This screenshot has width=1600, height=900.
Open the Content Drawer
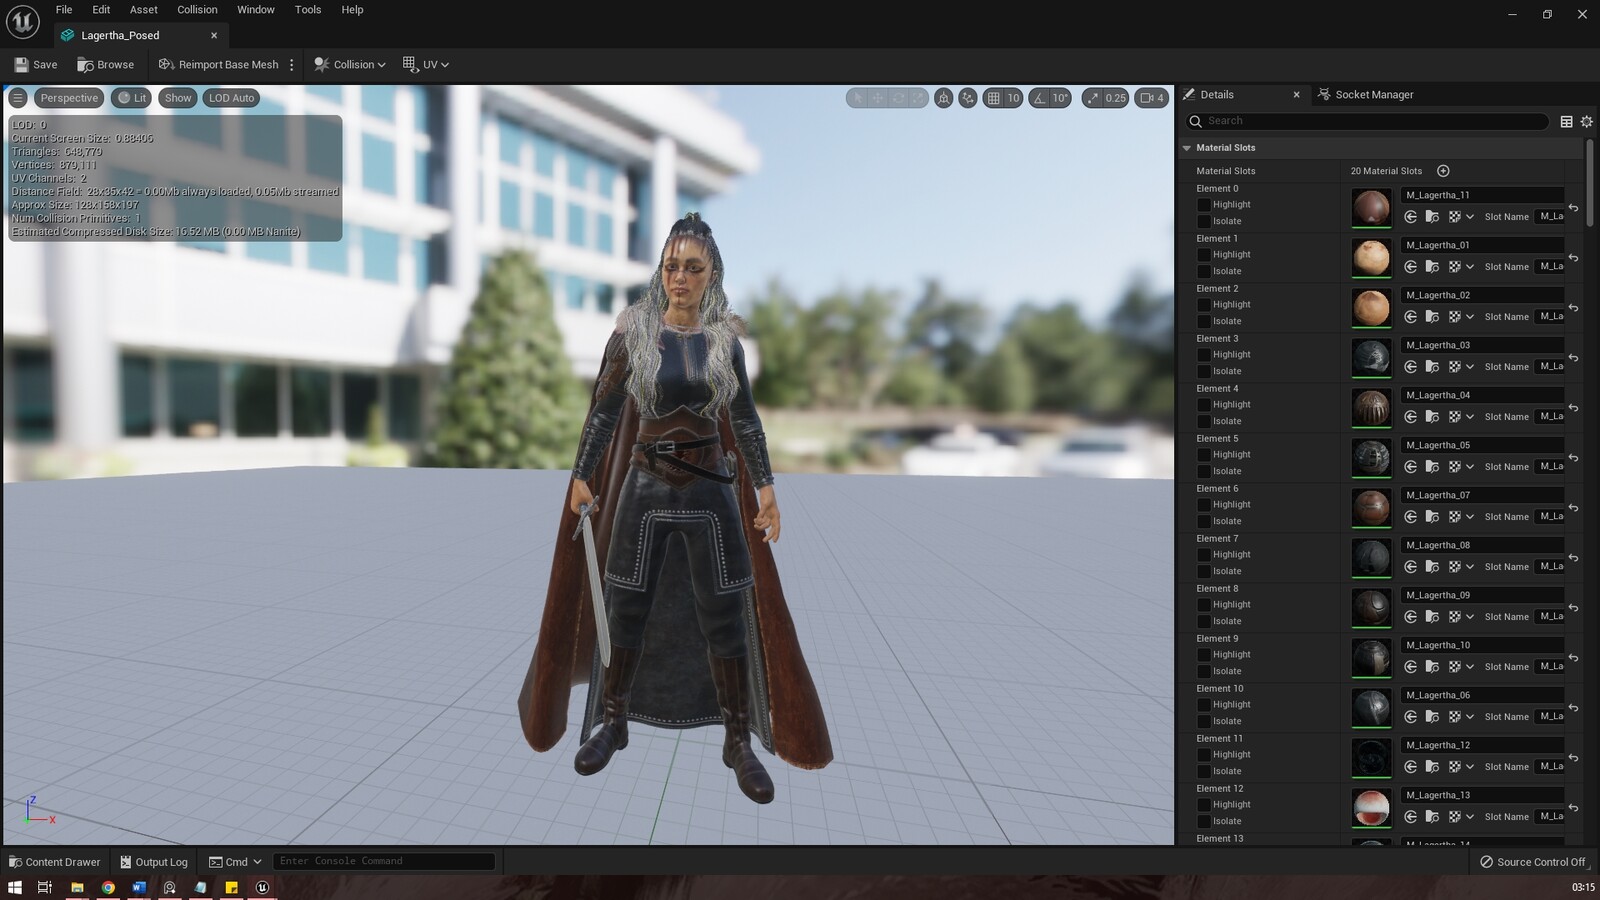pos(55,862)
